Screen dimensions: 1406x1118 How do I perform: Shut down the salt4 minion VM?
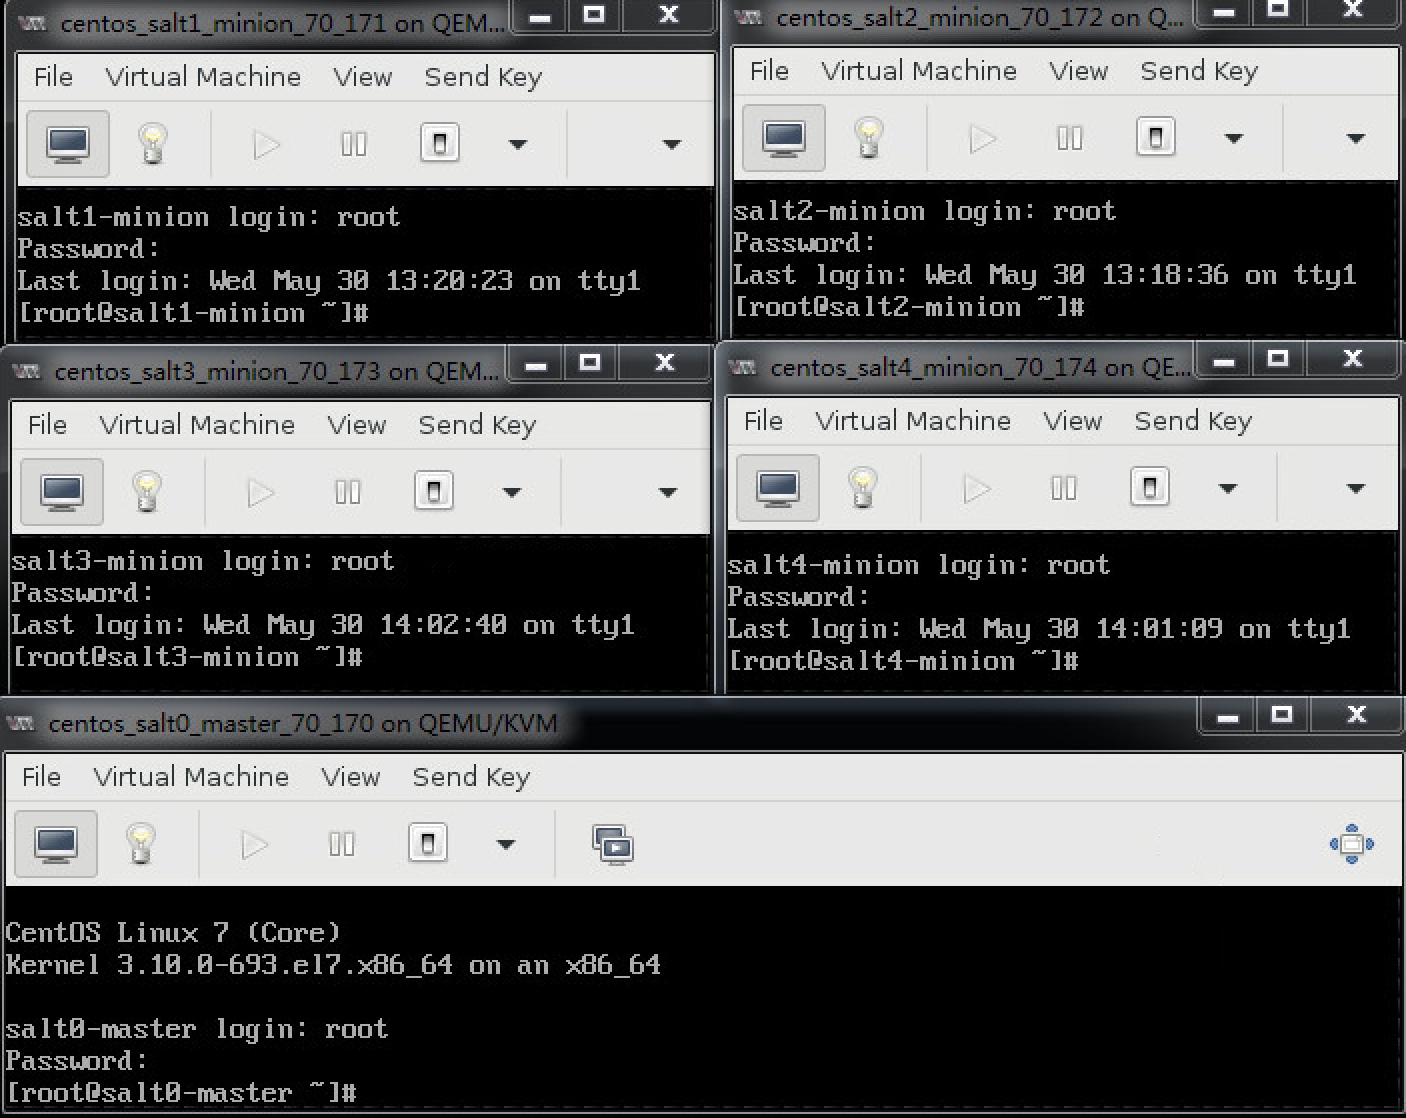click(x=1150, y=487)
